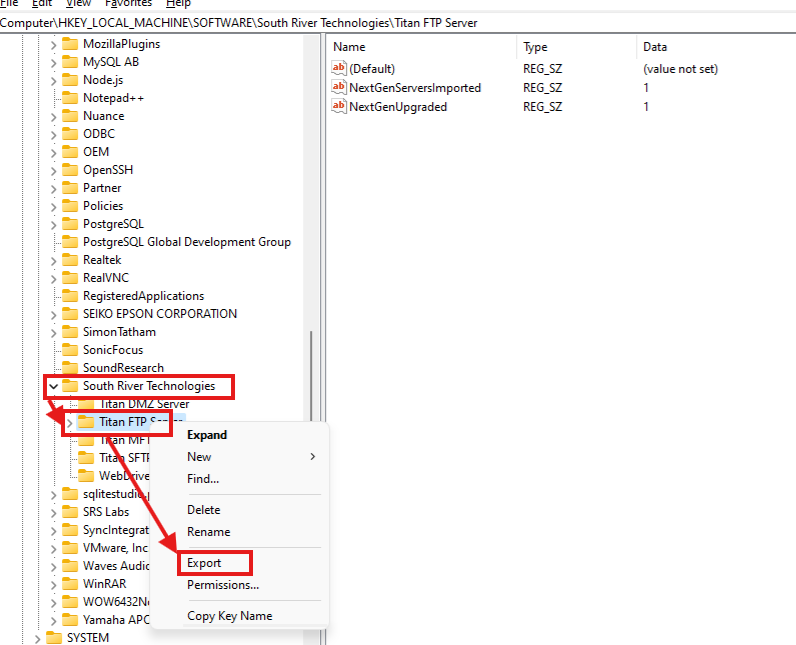Click the NextGenServersImported string value icon
This screenshot has height=645, width=796.
pos(338,88)
